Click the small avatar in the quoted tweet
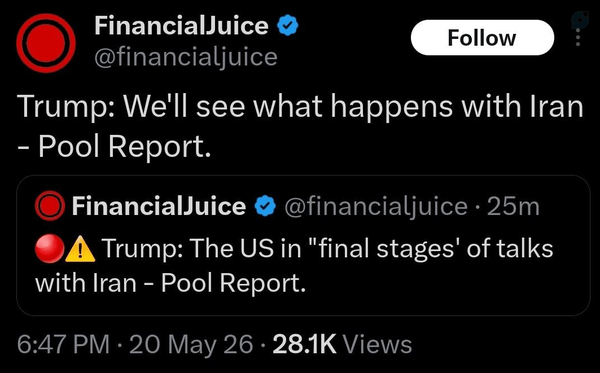This screenshot has height=373, width=600. tap(50, 206)
